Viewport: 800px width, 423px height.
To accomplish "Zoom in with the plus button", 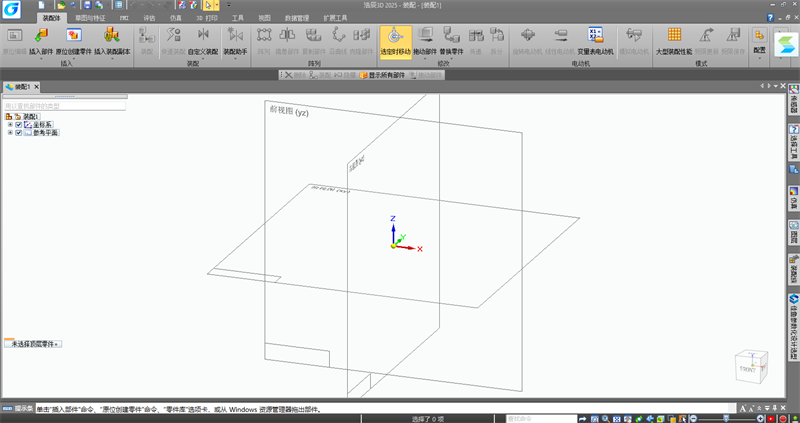I will [x=760, y=419].
